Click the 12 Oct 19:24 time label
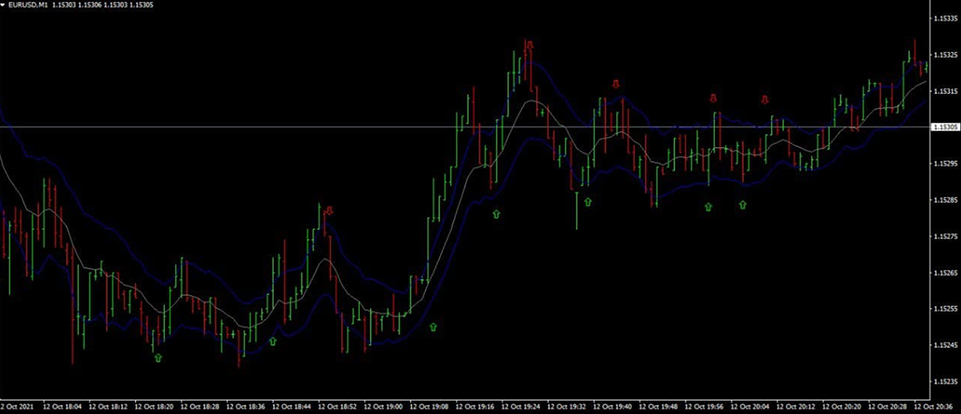 click(x=521, y=406)
